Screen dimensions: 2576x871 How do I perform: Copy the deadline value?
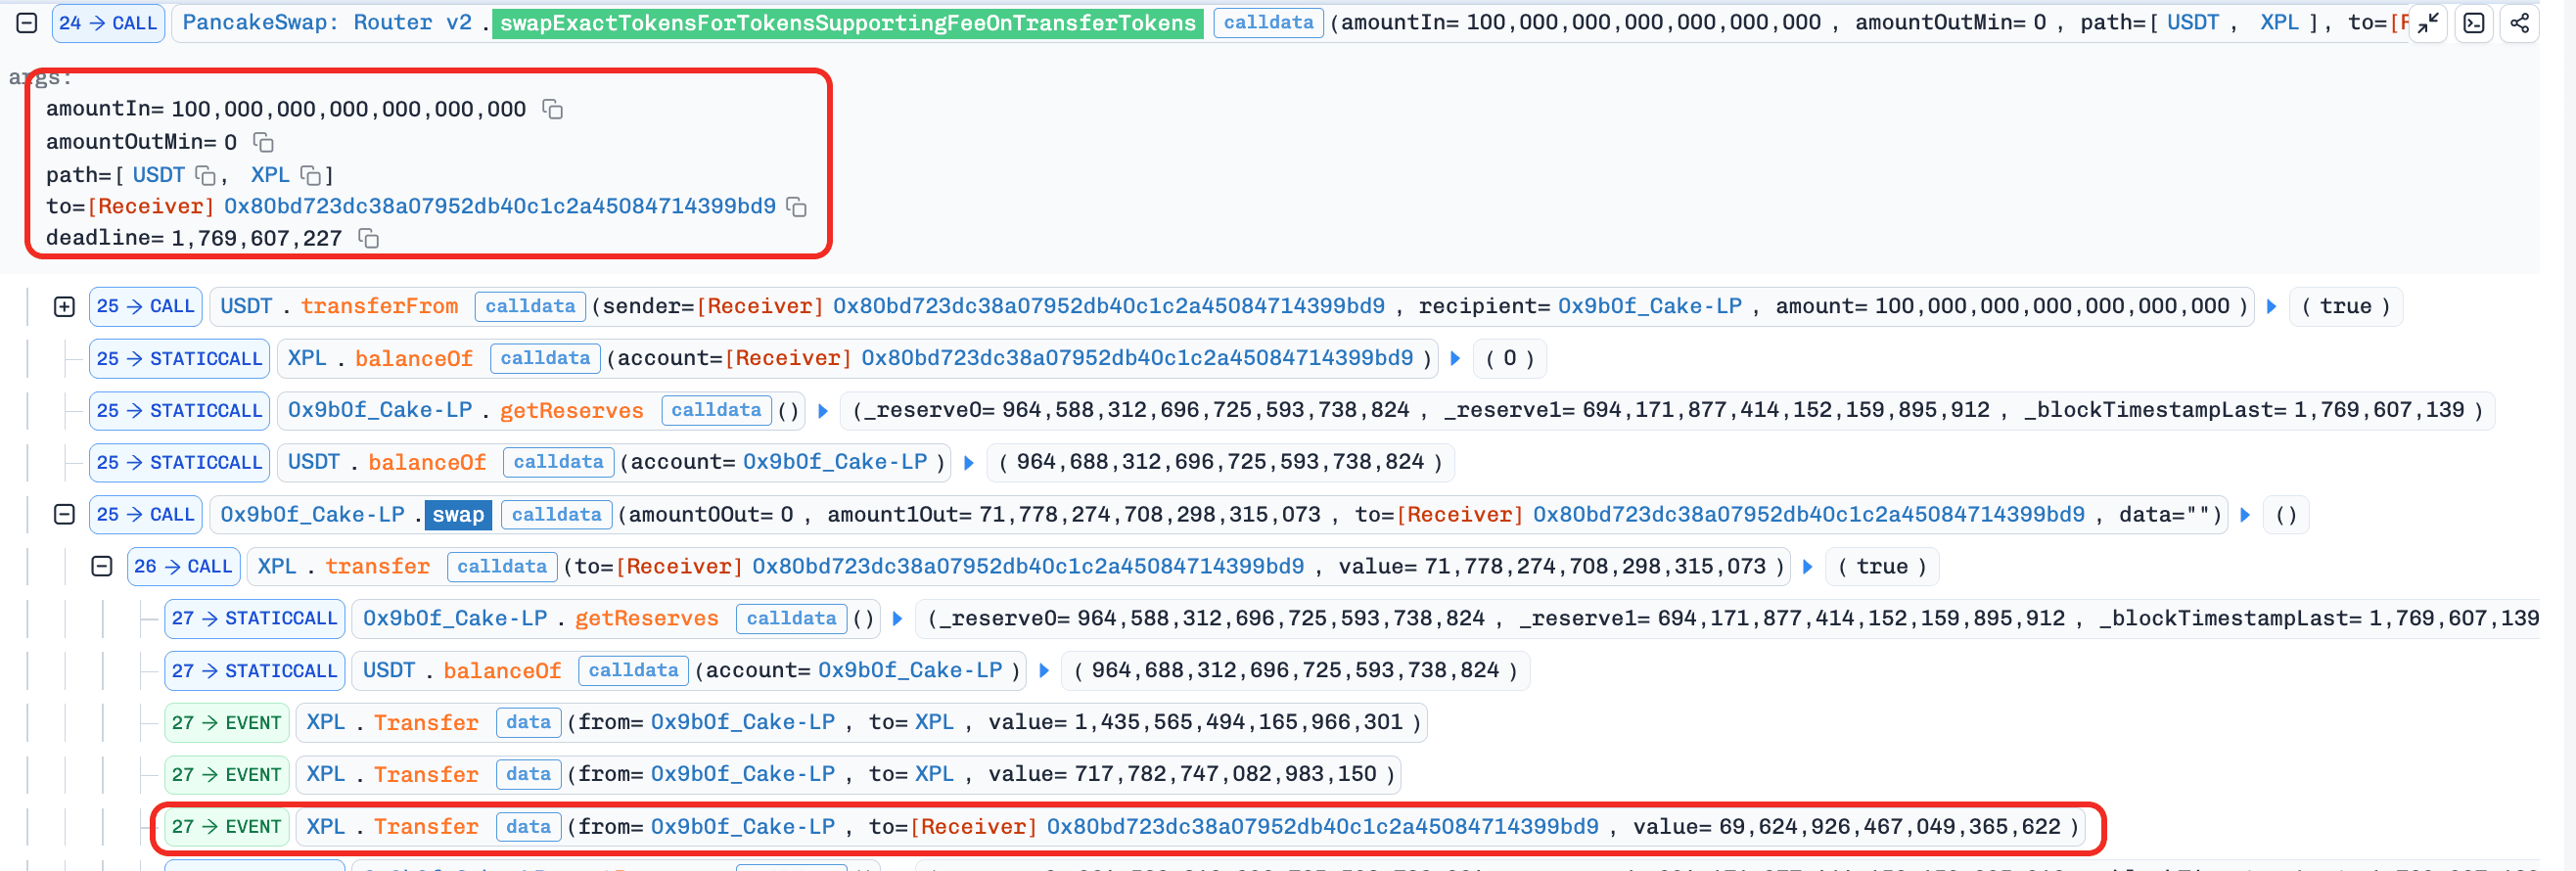point(368,238)
